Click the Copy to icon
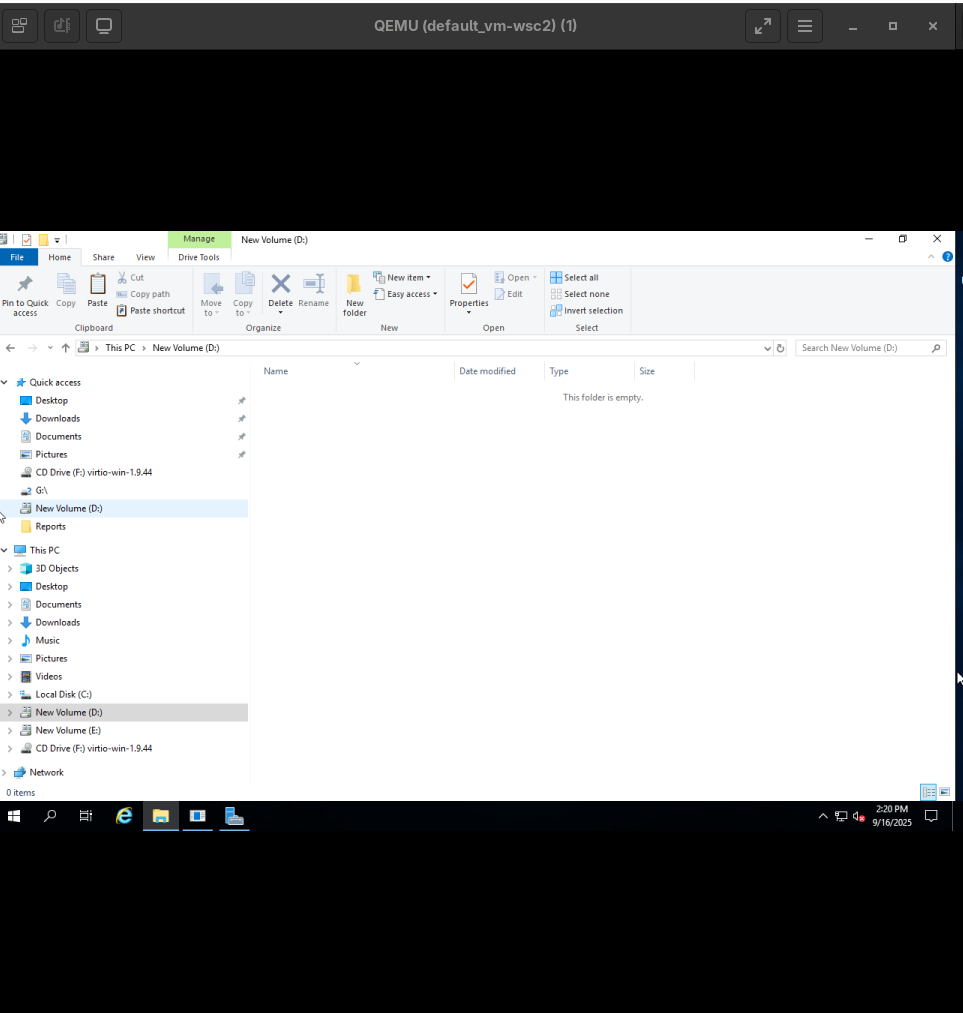The image size is (963, 1013). (x=243, y=284)
